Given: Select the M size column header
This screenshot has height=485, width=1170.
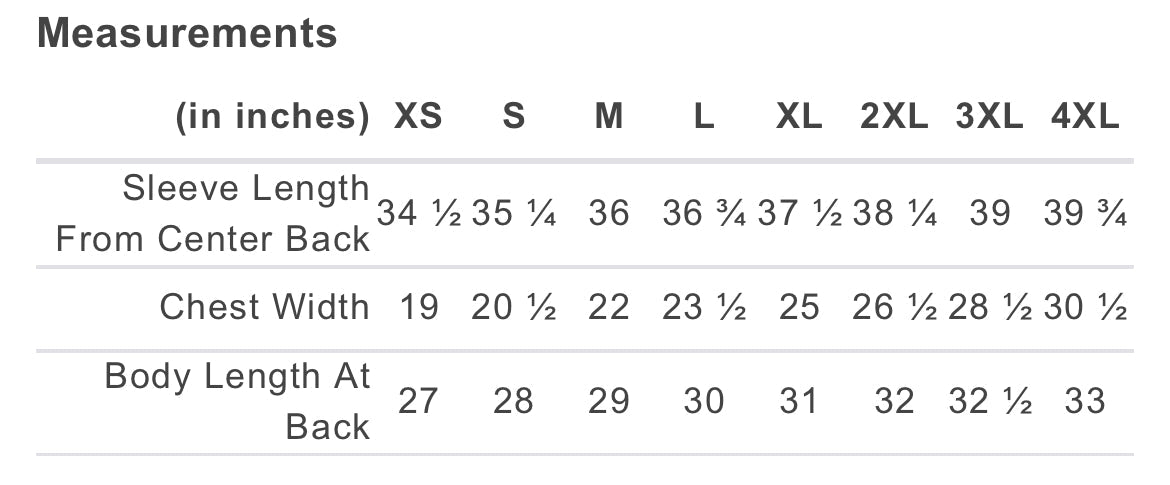Looking at the screenshot, I should click(x=609, y=117).
